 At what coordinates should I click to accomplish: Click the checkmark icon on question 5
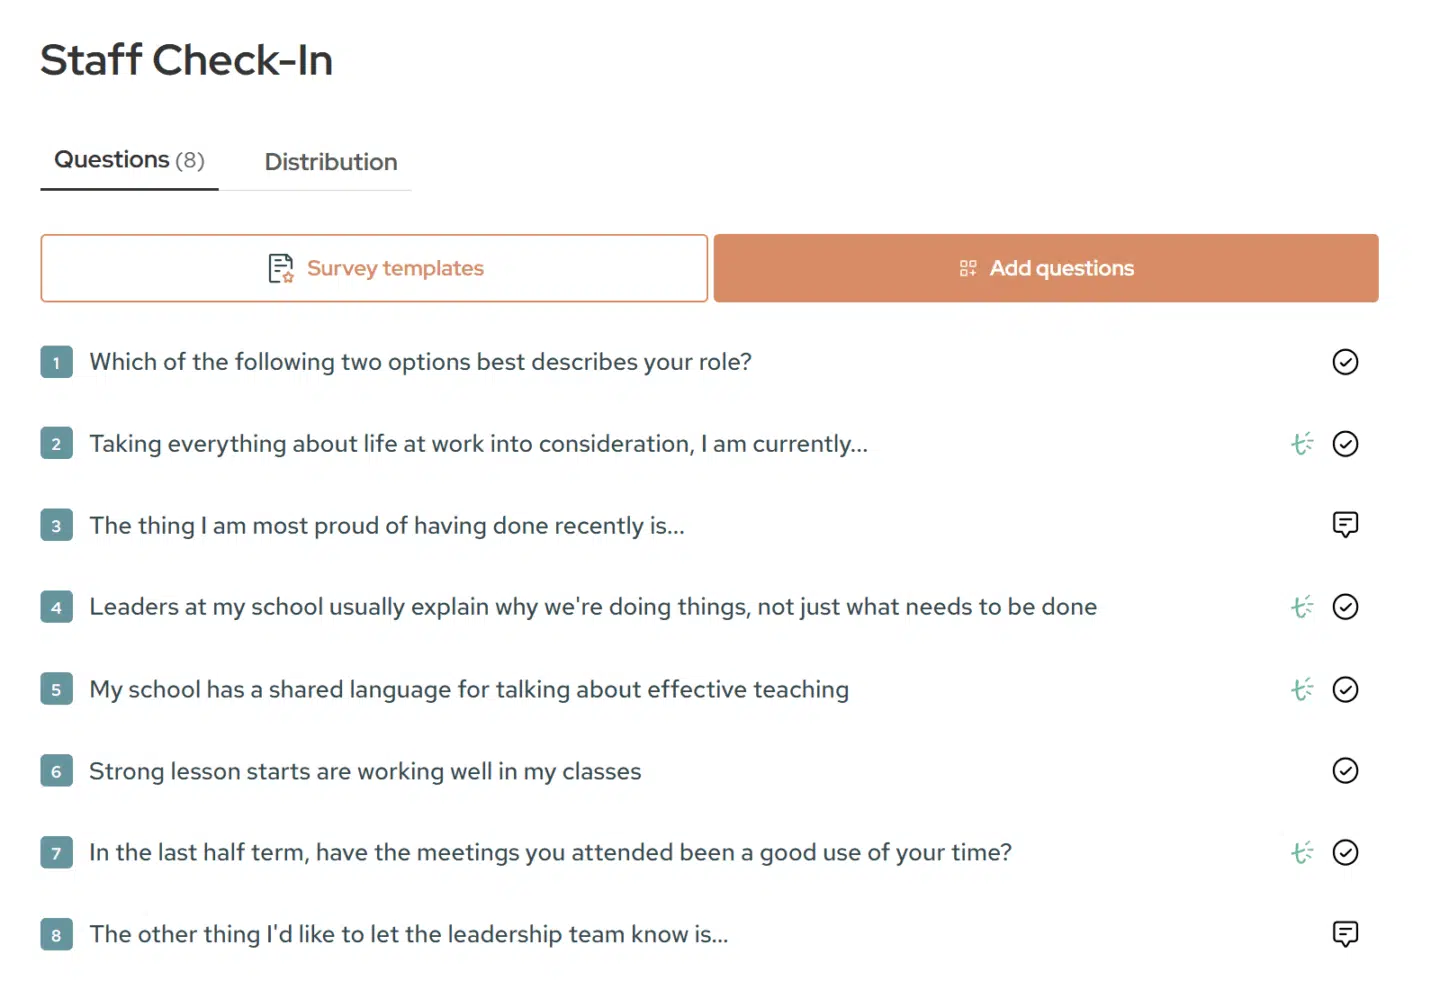1345,690
